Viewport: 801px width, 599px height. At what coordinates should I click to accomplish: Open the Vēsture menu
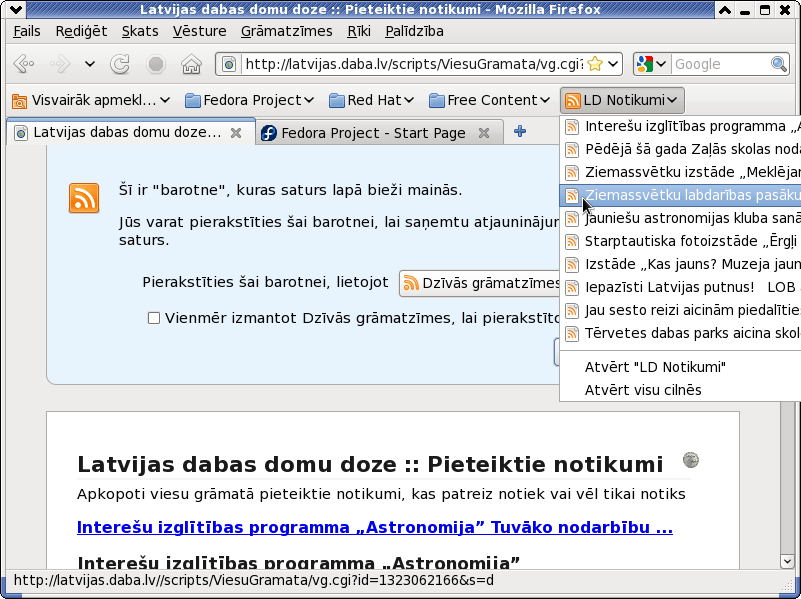coord(199,31)
